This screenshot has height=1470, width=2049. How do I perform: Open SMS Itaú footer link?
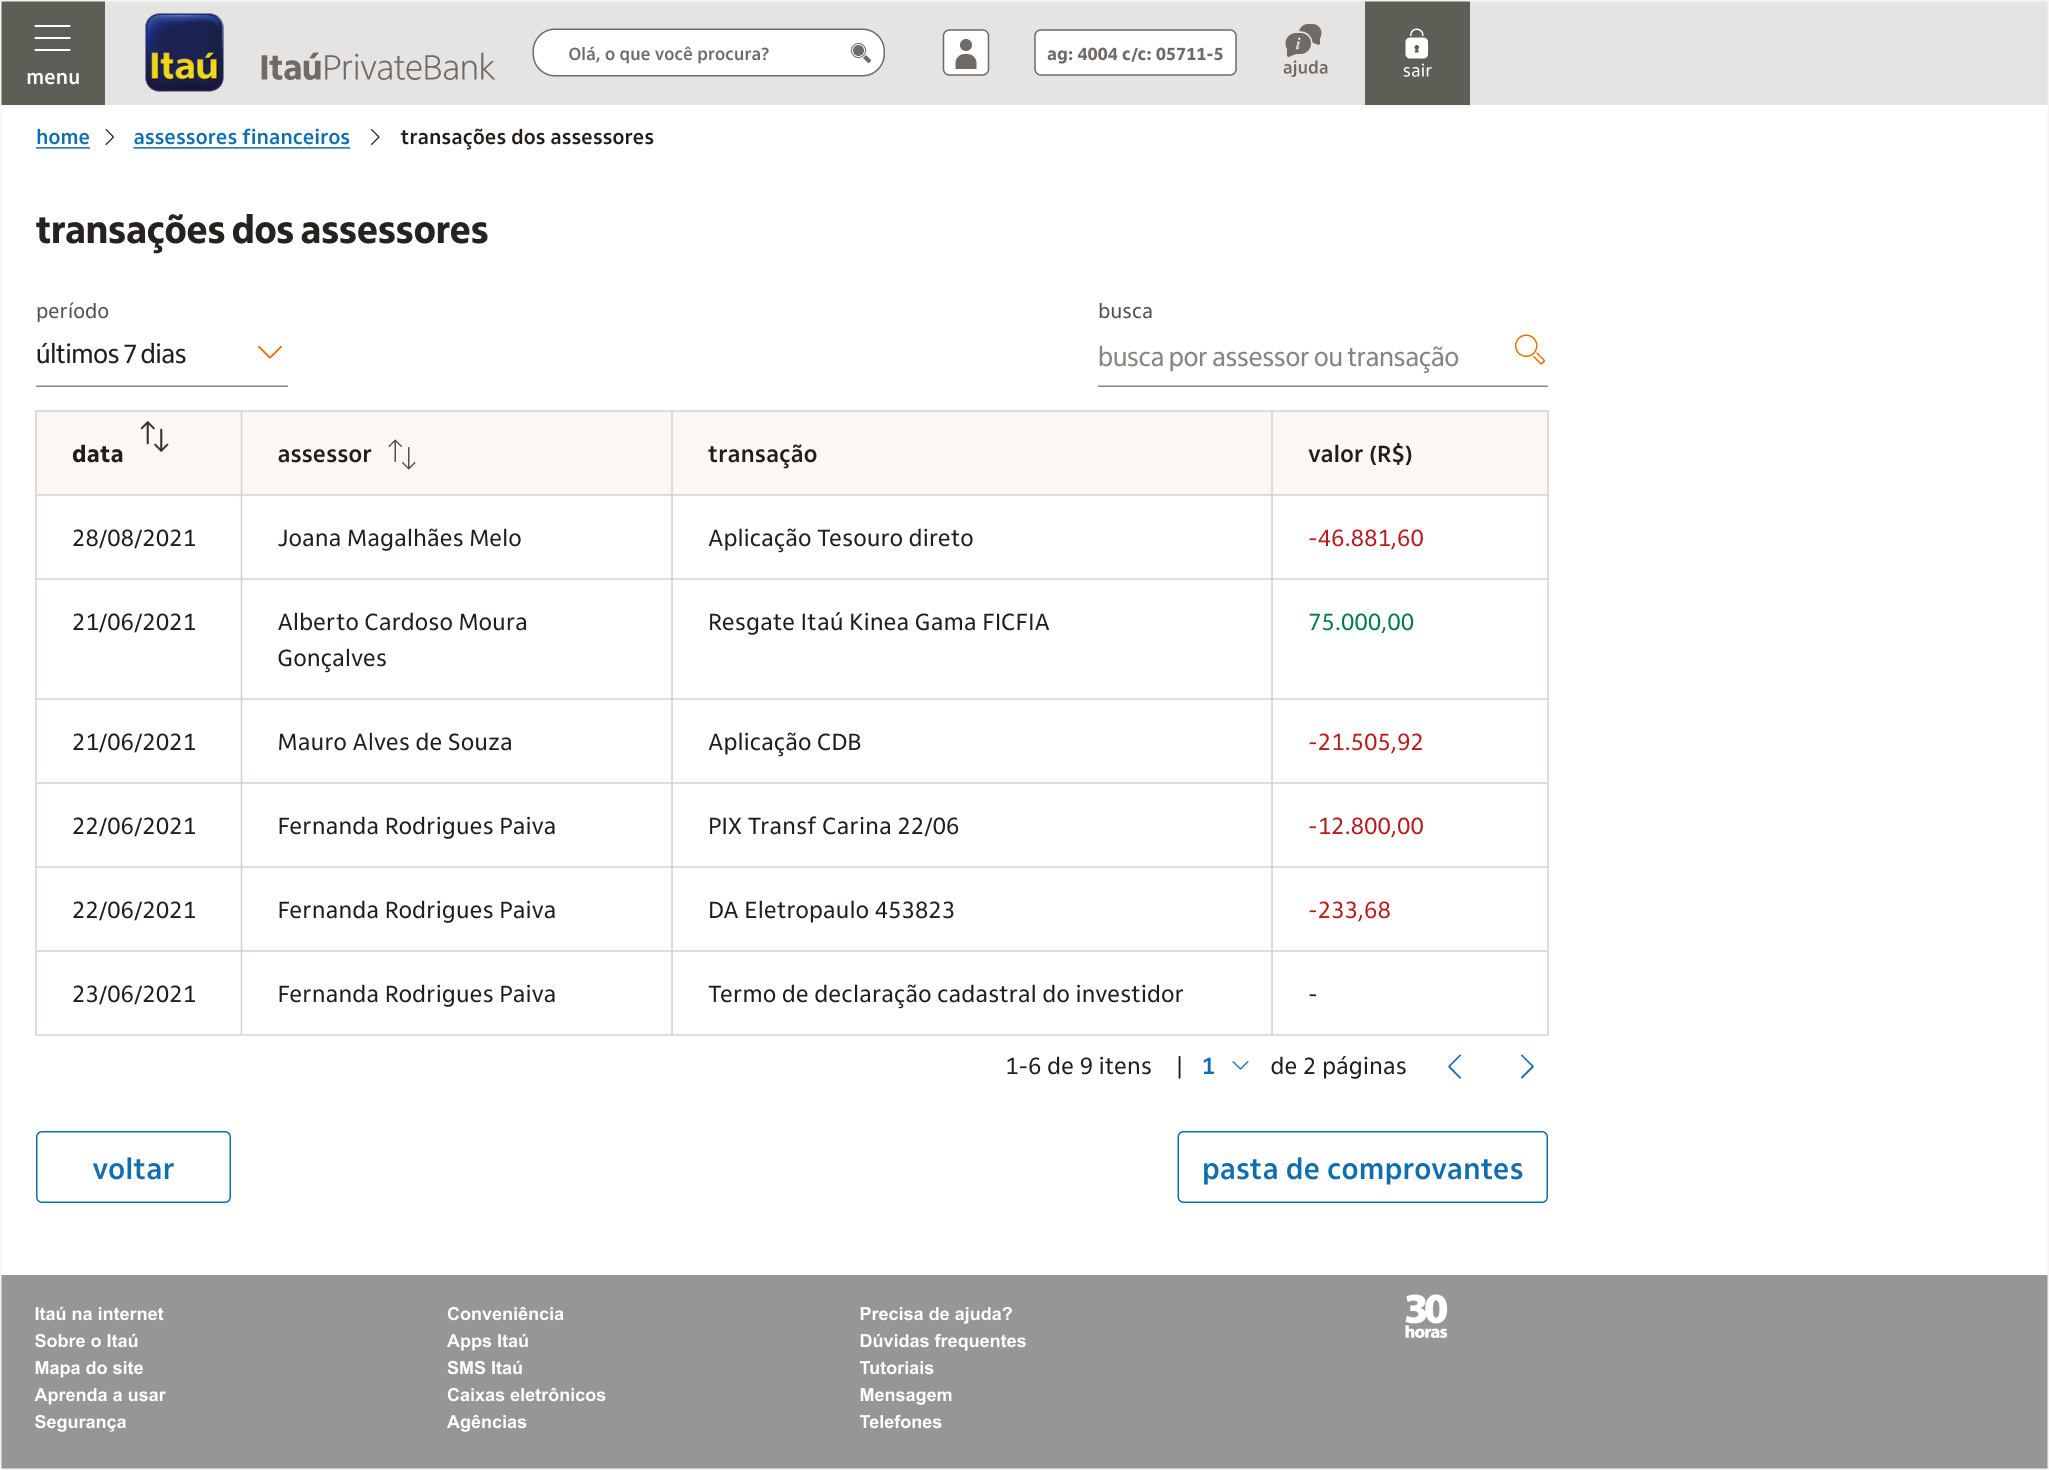coord(484,1368)
